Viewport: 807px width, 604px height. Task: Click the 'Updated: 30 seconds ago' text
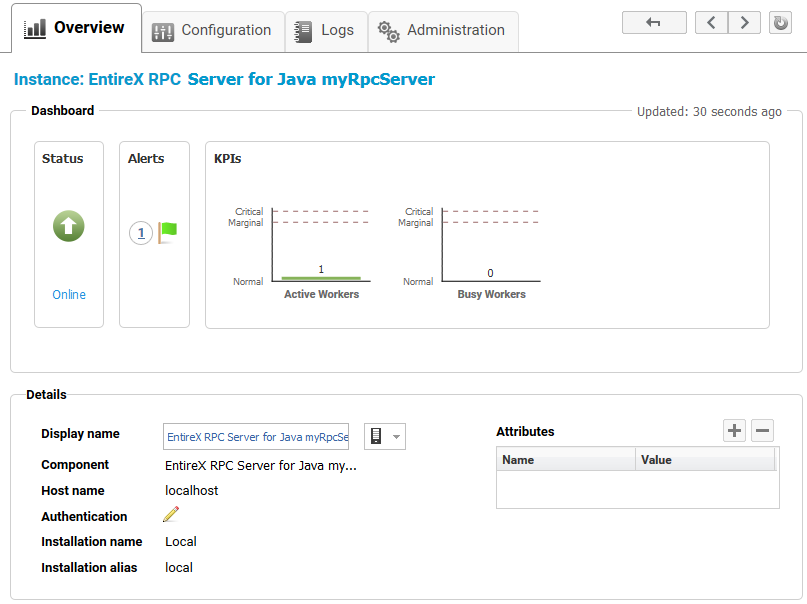coord(709,112)
